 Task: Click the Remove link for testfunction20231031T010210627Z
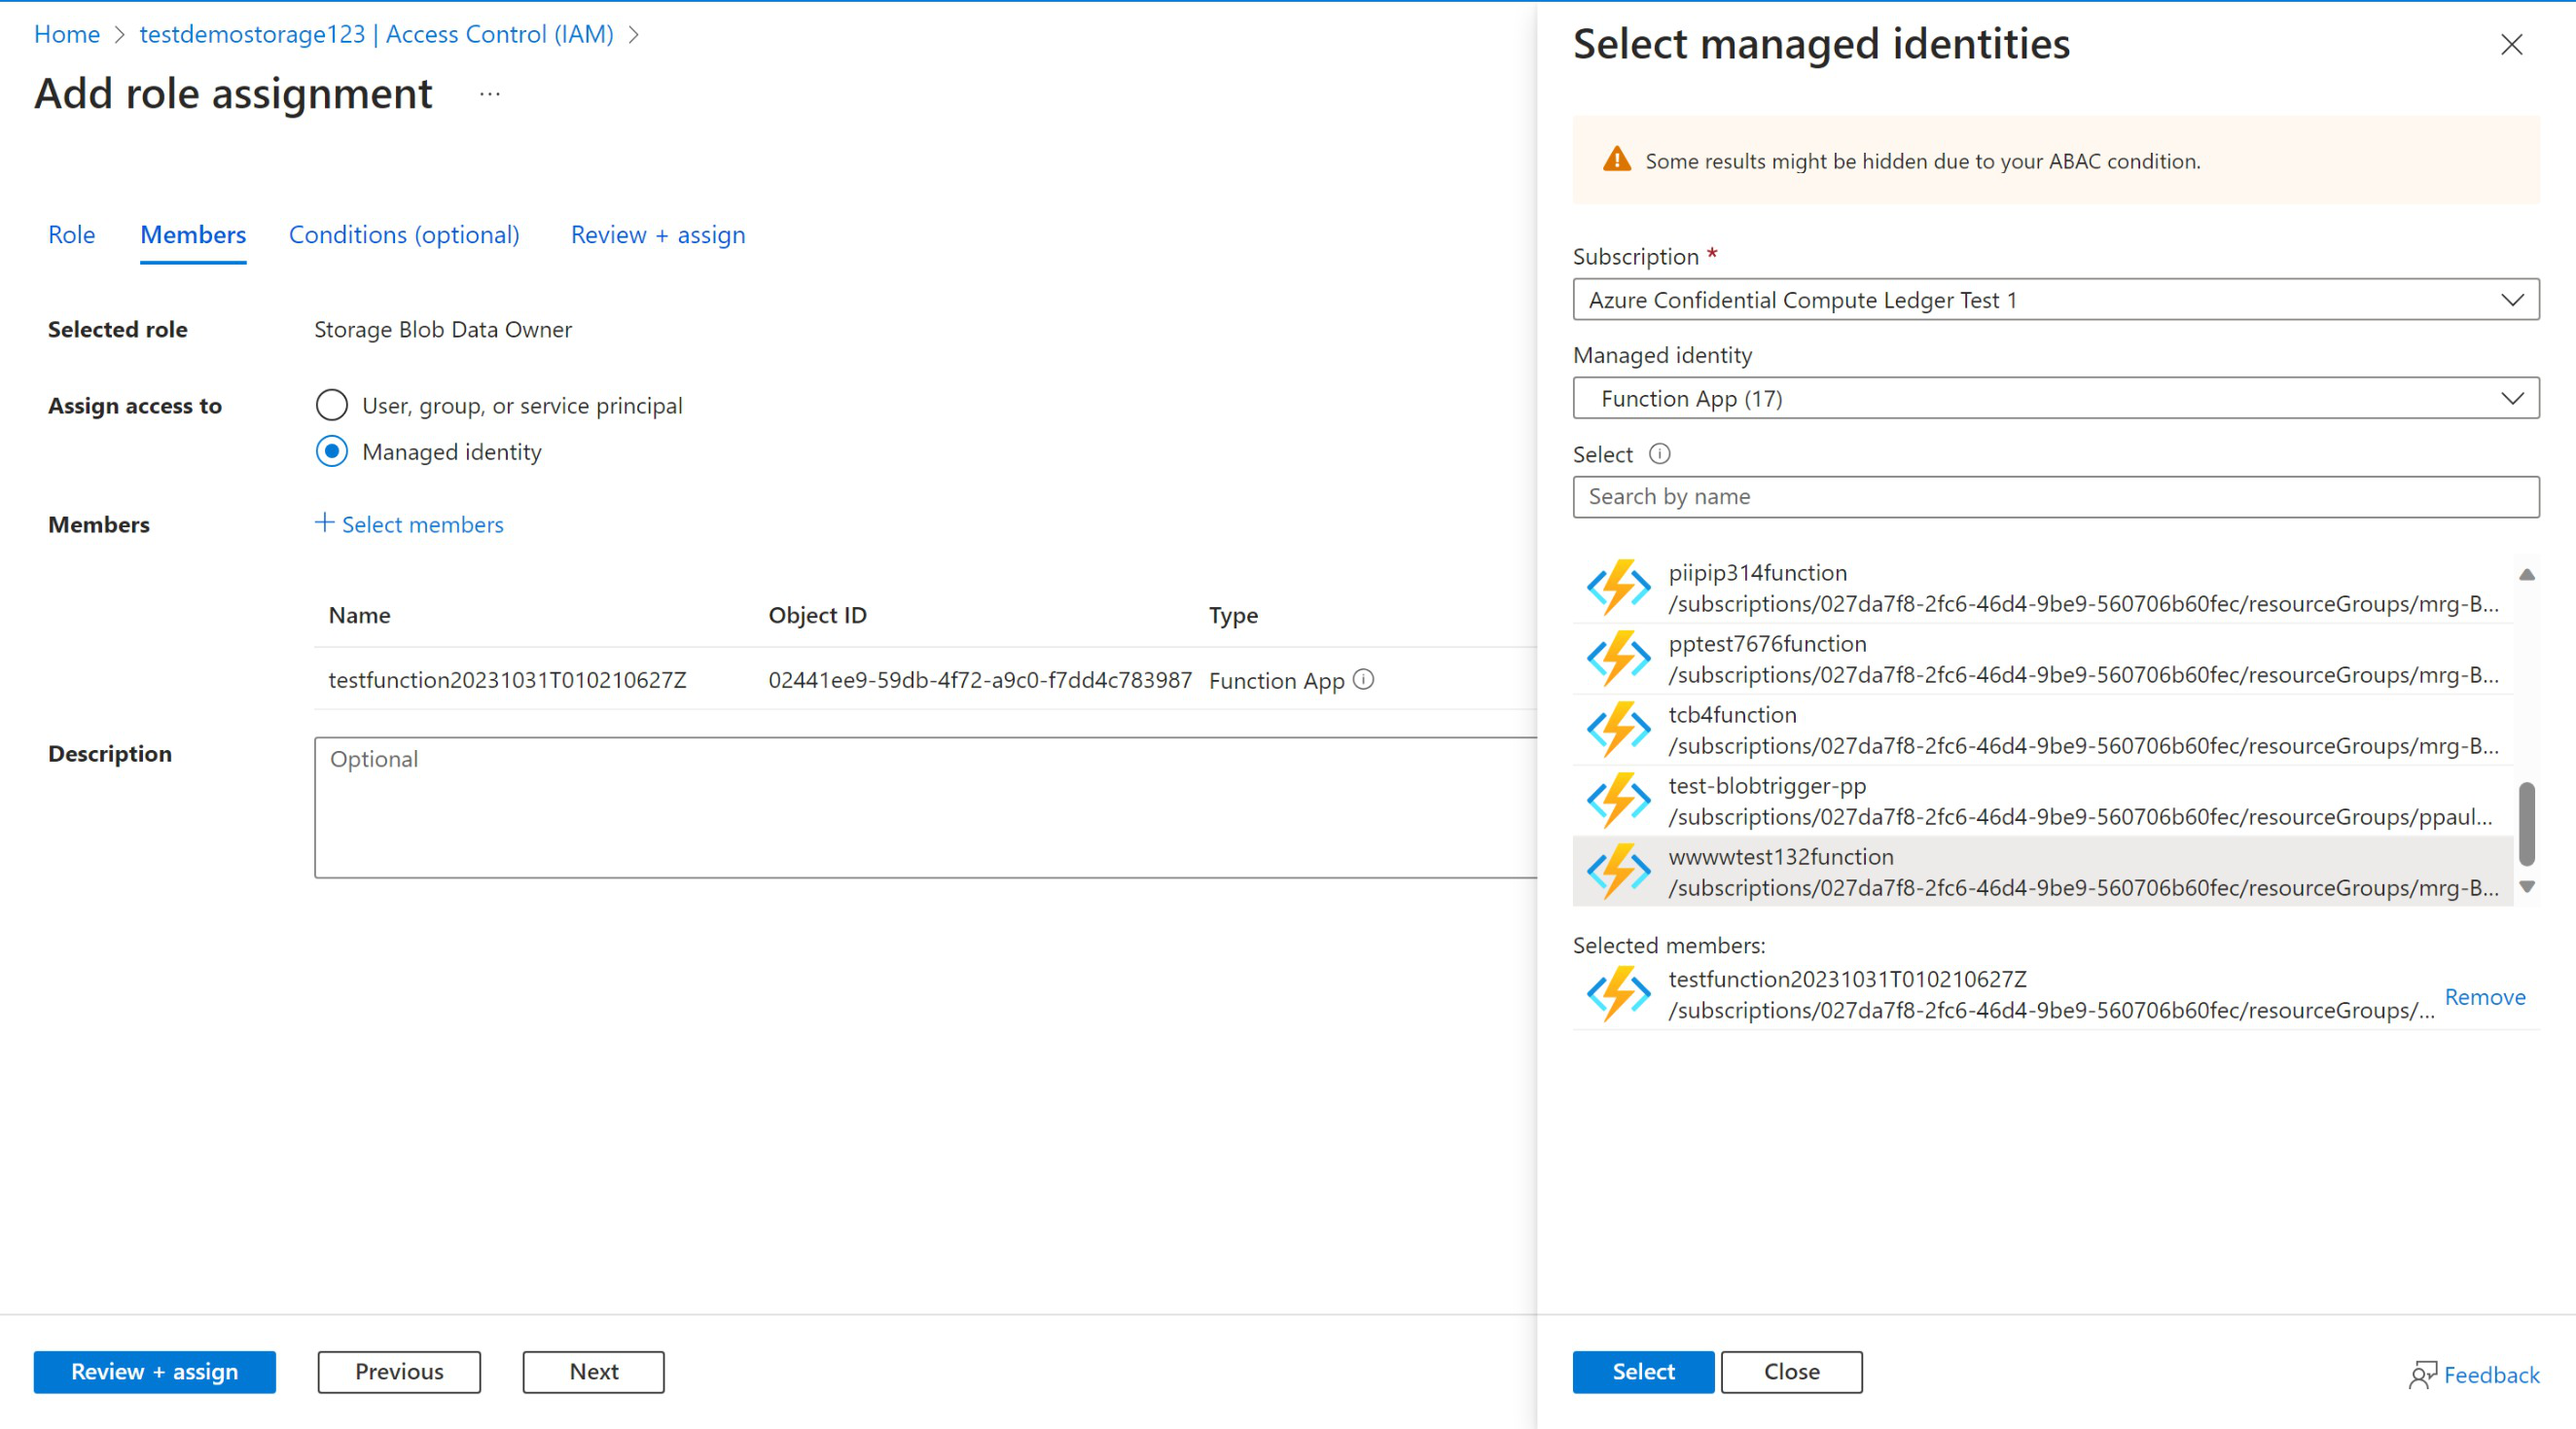pyautogui.click(x=2485, y=996)
